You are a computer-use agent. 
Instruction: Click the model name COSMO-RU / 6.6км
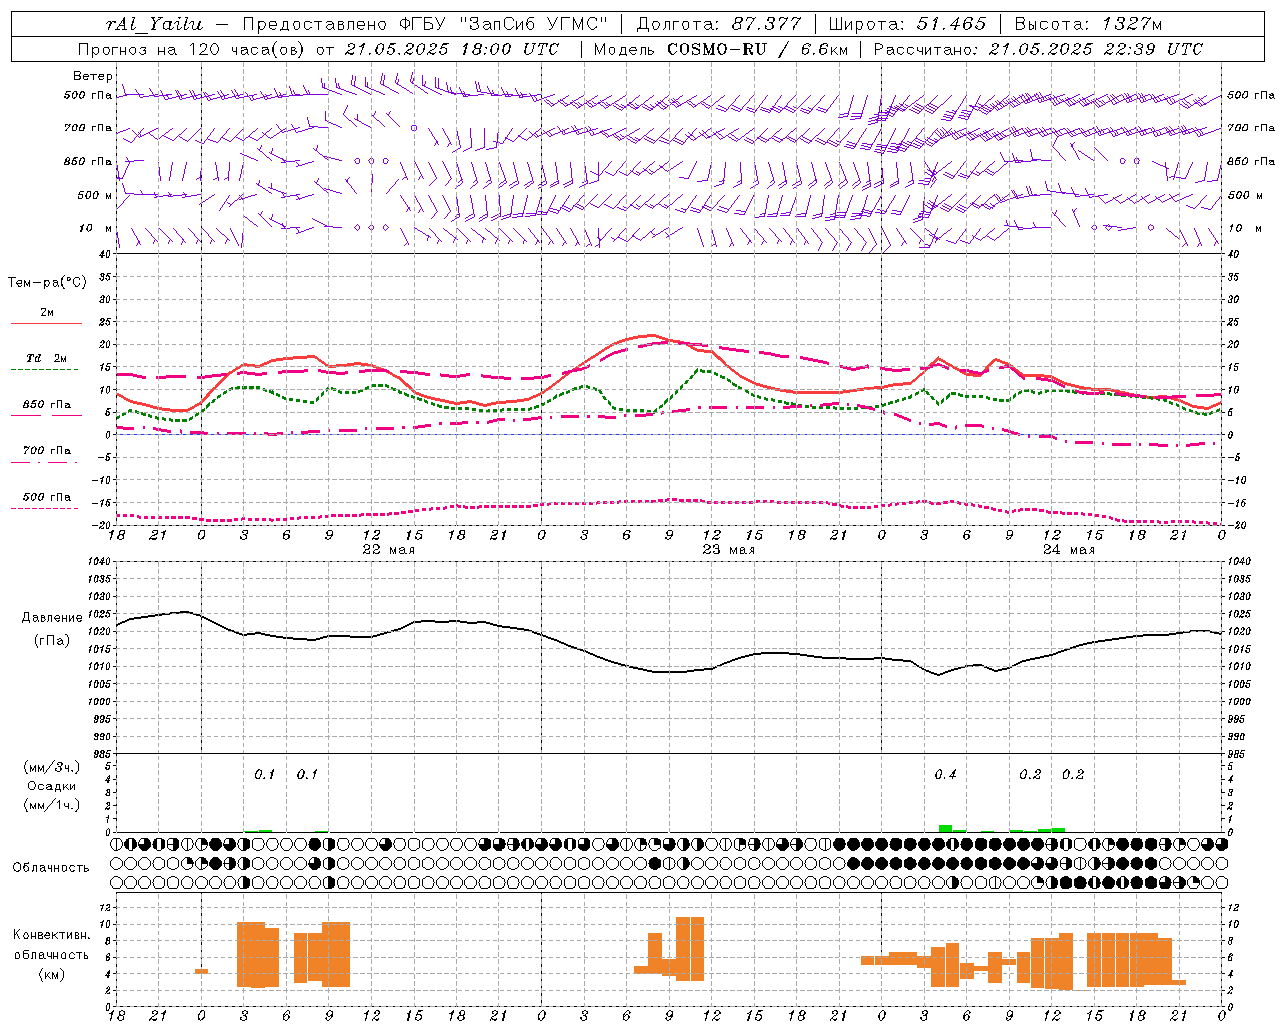coord(756,49)
